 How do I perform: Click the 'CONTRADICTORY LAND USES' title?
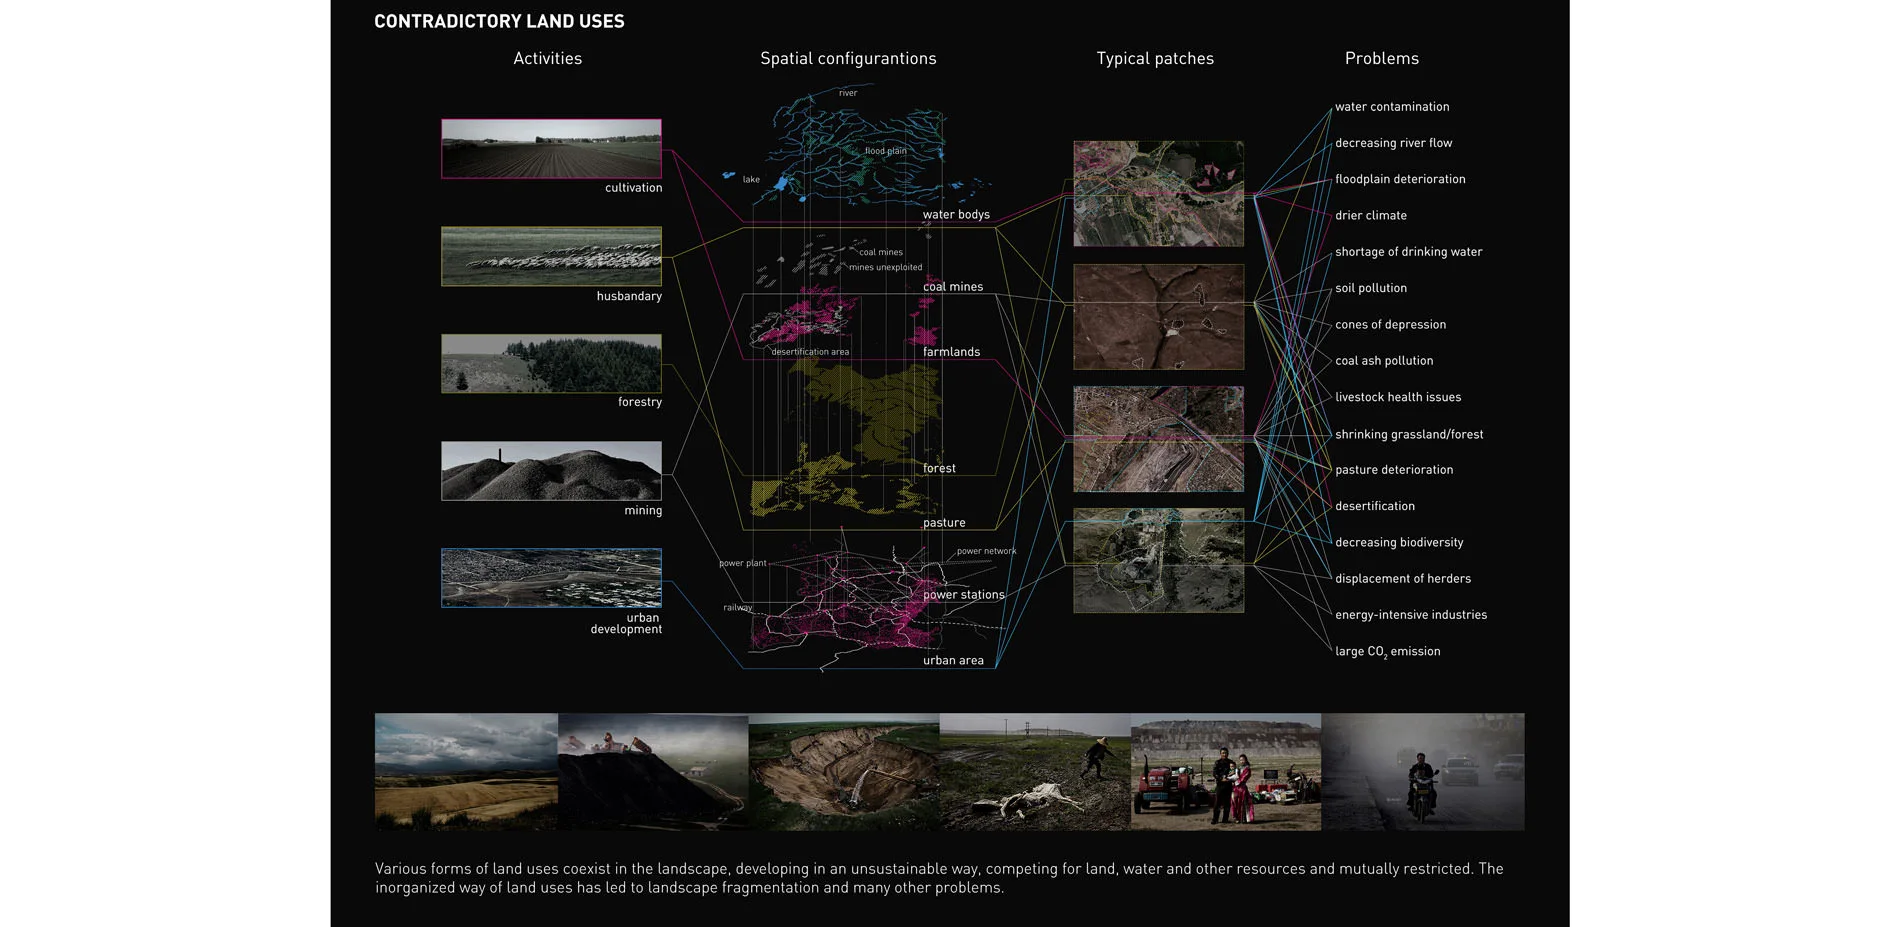(499, 22)
